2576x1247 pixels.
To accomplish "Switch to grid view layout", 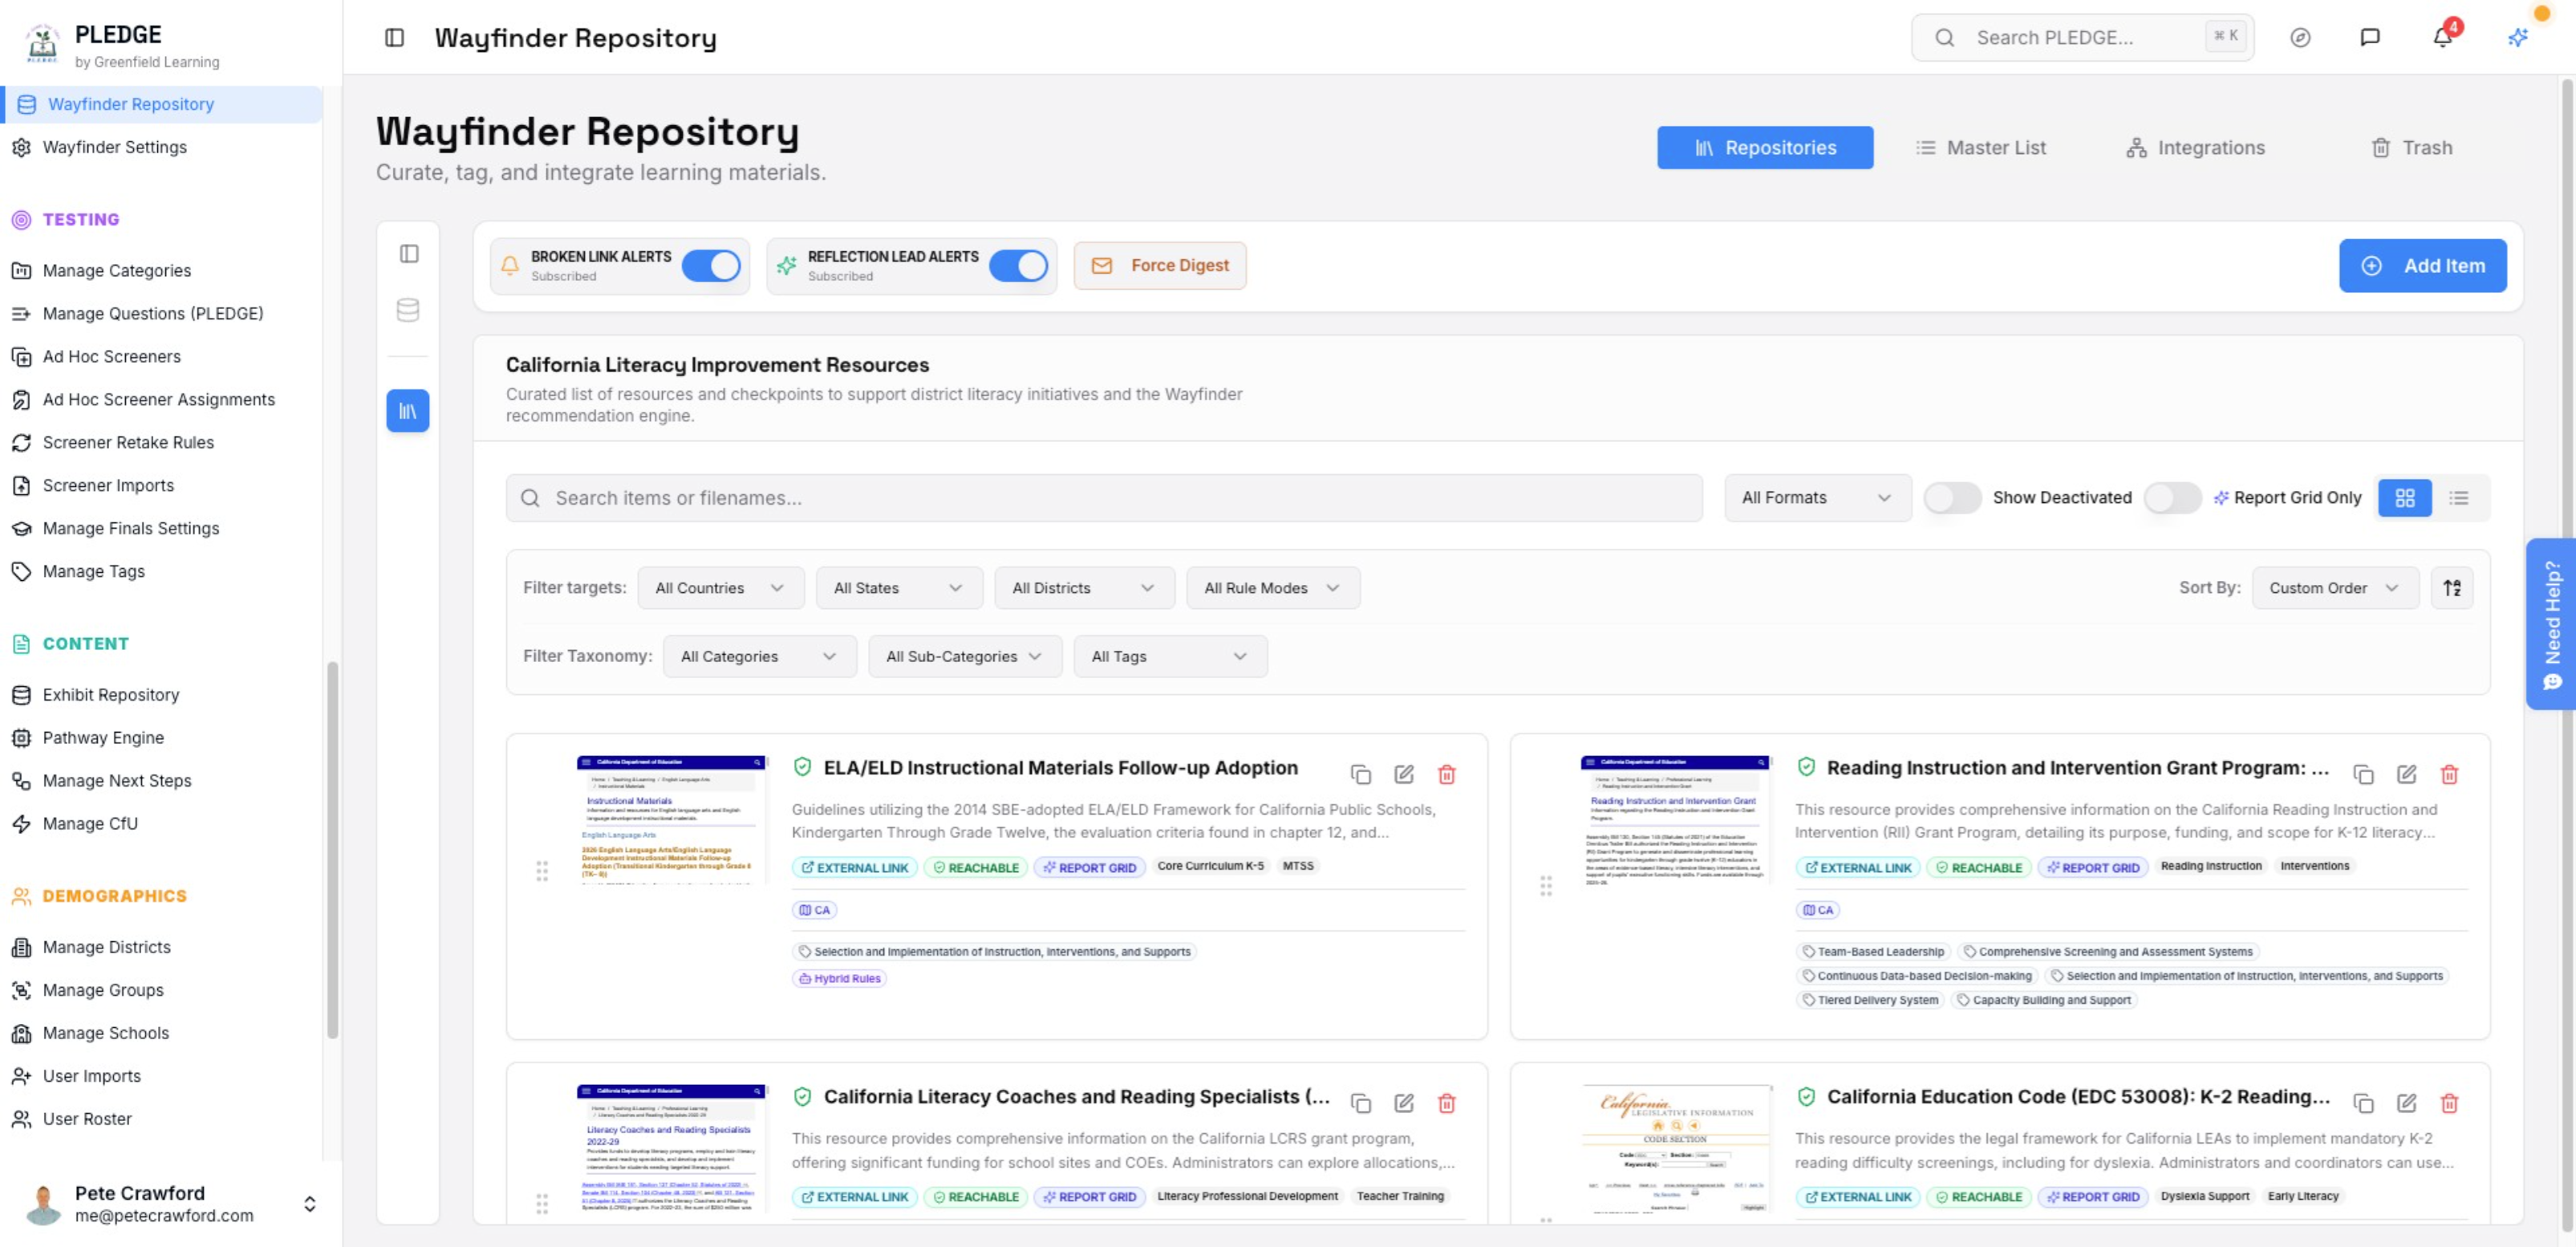I will pyautogui.click(x=2405, y=498).
